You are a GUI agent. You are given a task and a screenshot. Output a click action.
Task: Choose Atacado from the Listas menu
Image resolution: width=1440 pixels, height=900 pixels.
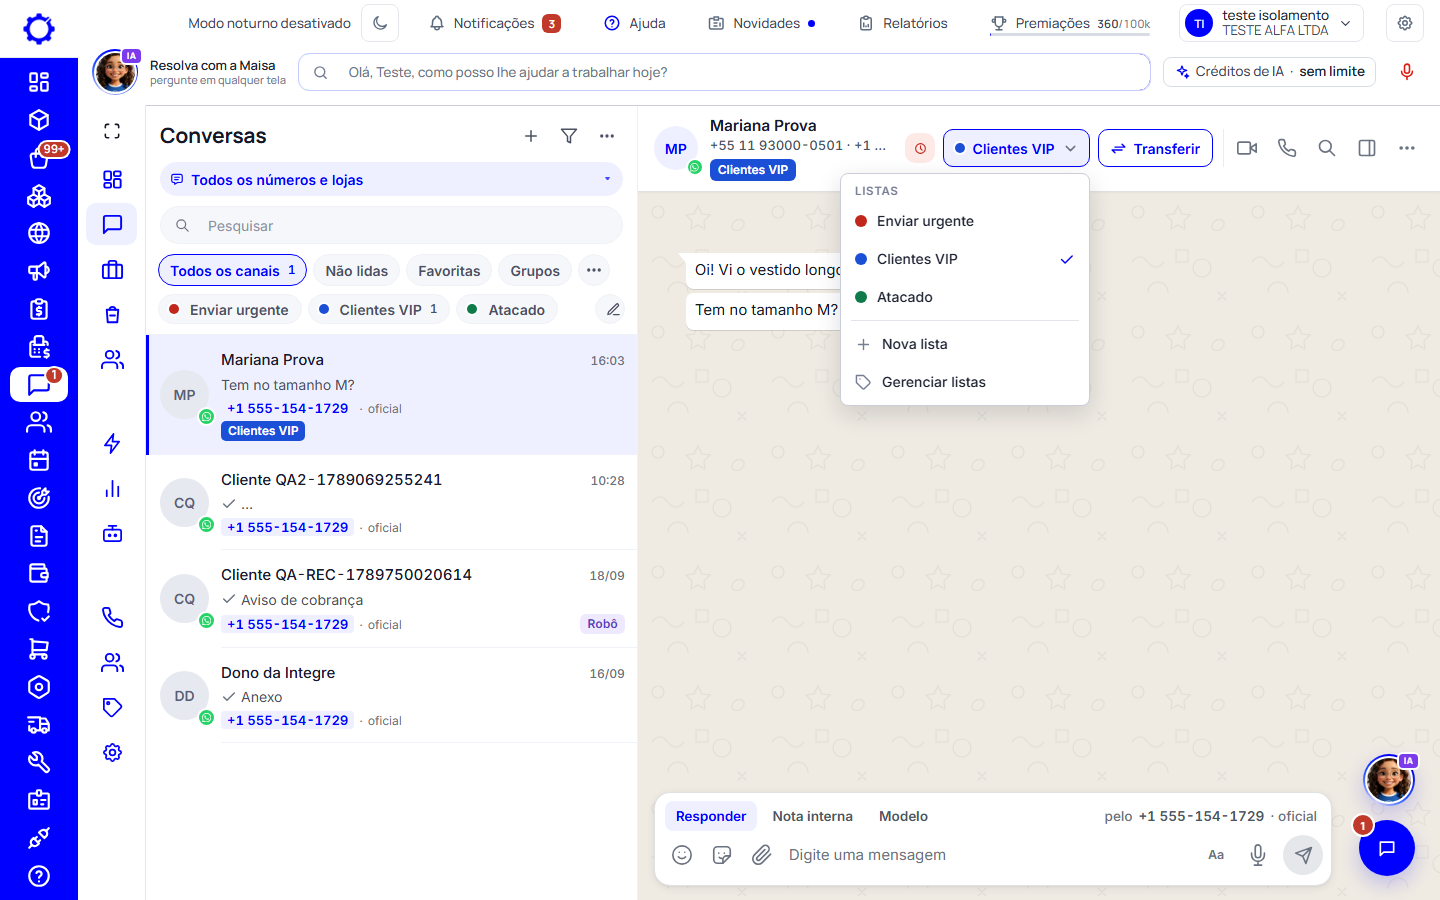tap(965, 297)
